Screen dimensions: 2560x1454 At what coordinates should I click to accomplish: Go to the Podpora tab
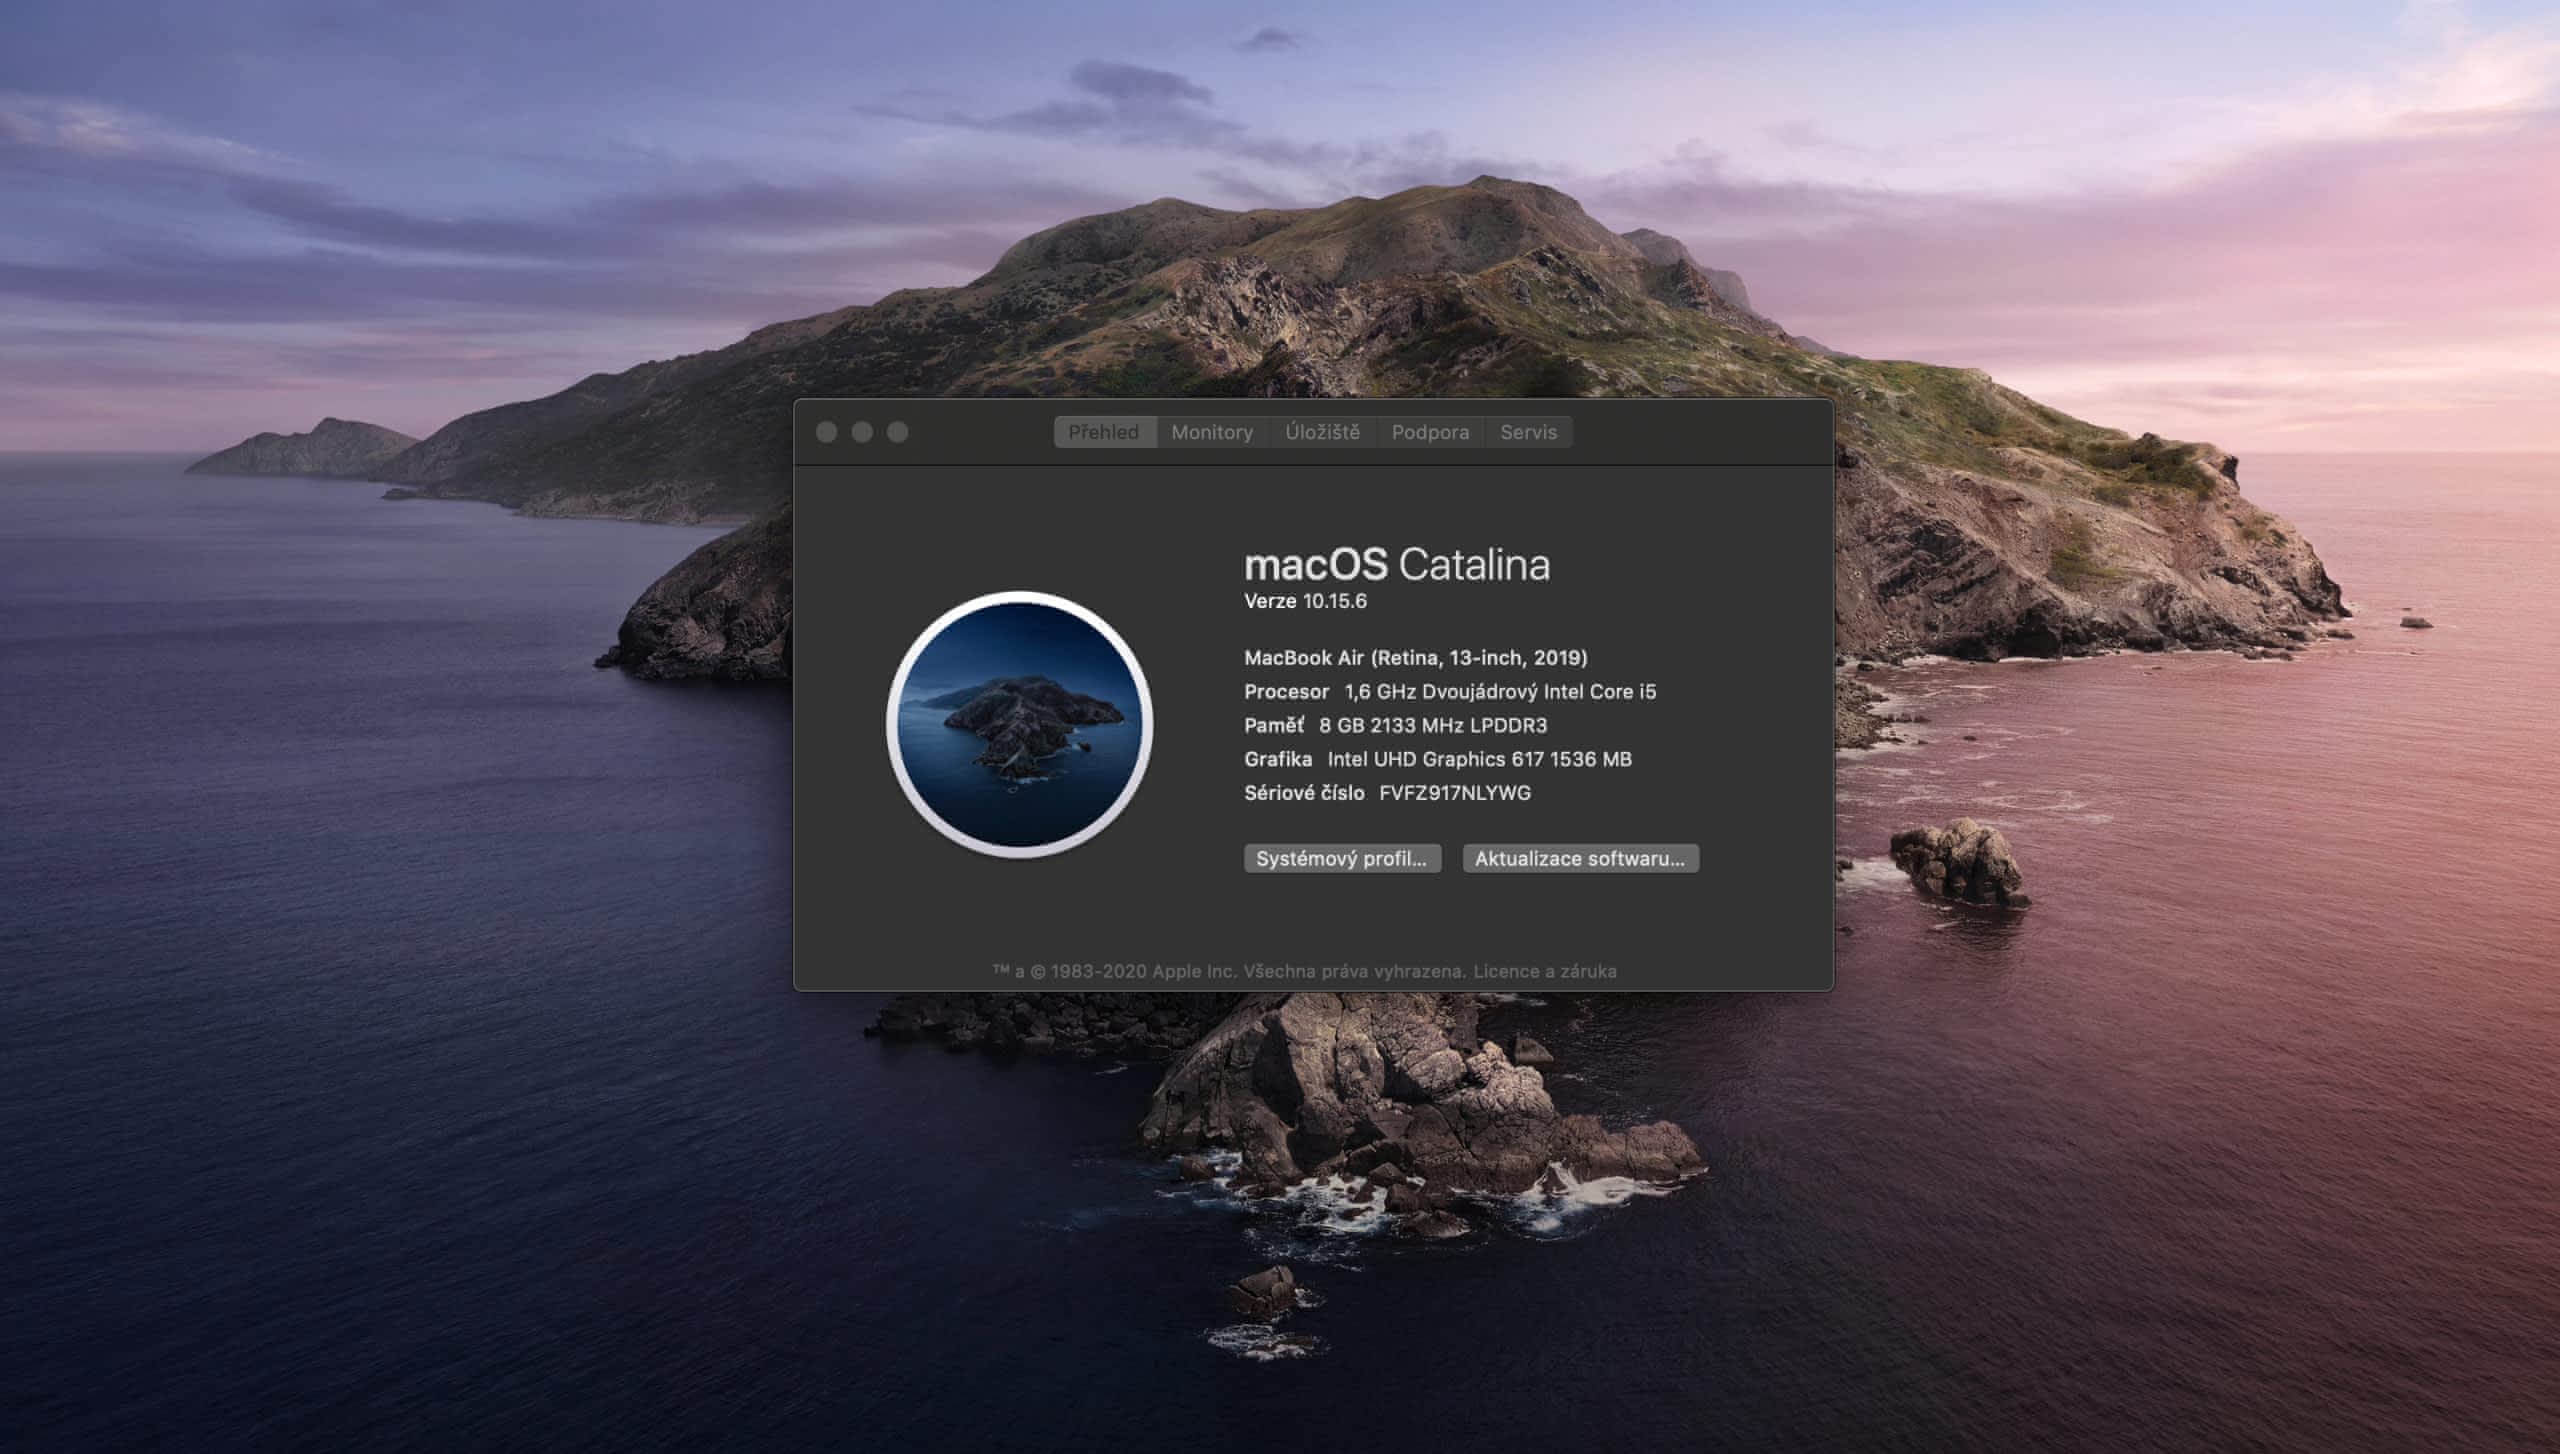click(1430, 432)
